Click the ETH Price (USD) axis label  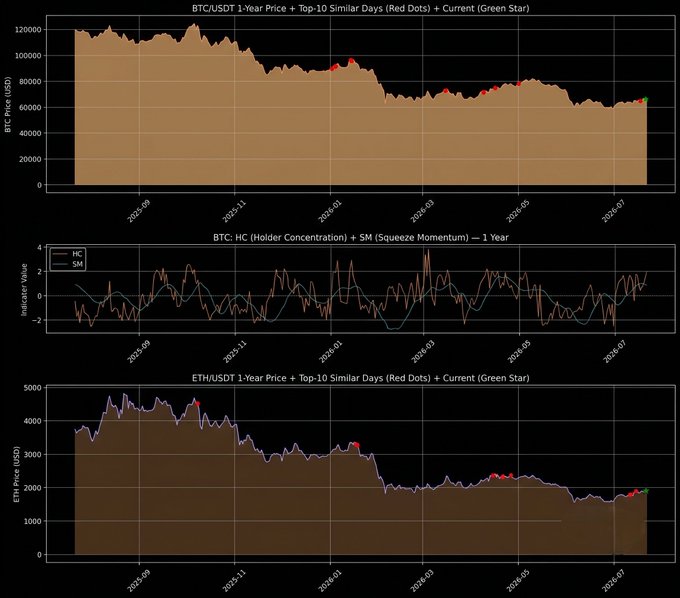(16, 474)
